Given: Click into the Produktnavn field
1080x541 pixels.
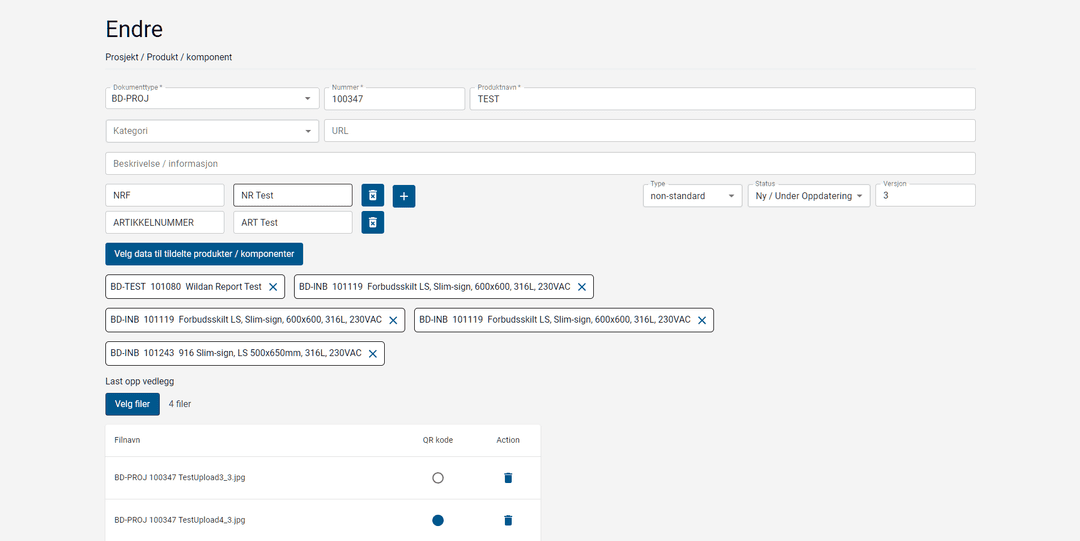Looking at the screenshot, I should click(722, 99).
